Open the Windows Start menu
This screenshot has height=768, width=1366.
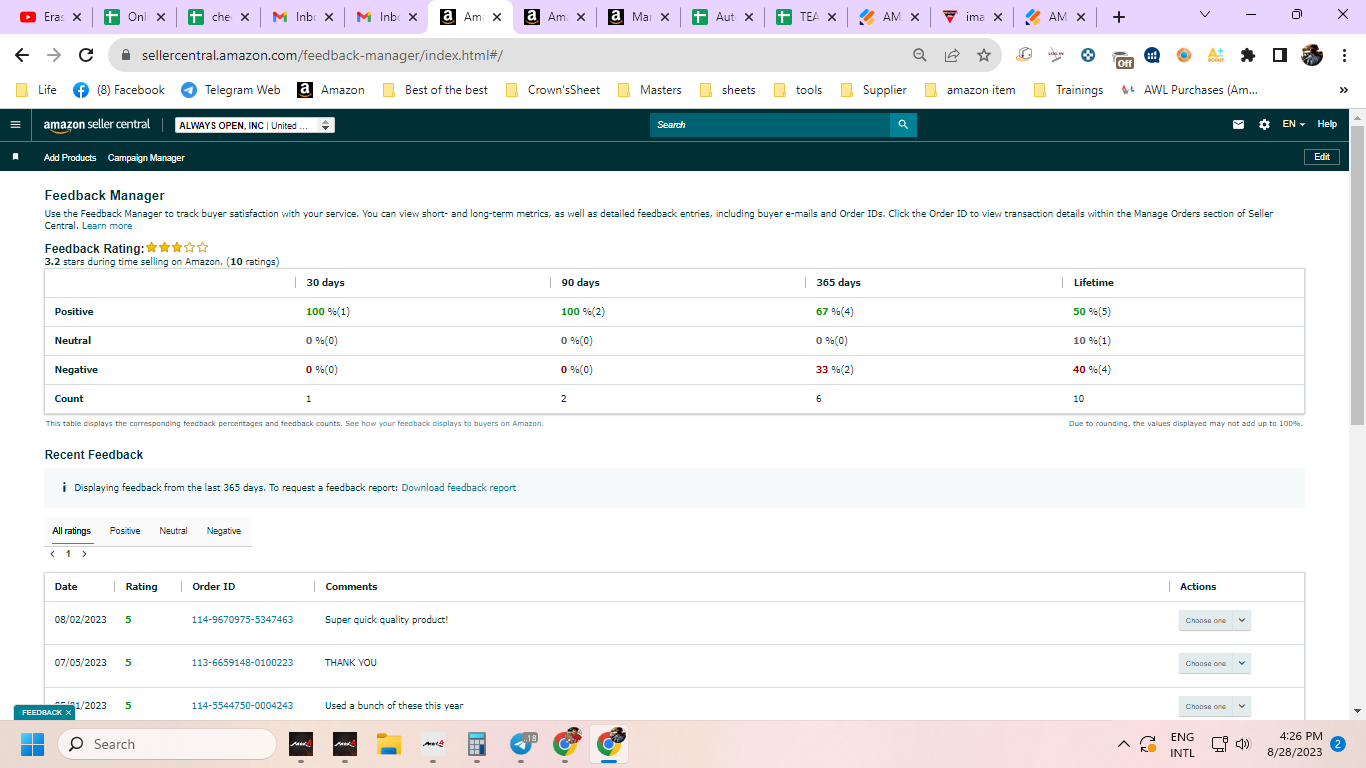point(33,744)
